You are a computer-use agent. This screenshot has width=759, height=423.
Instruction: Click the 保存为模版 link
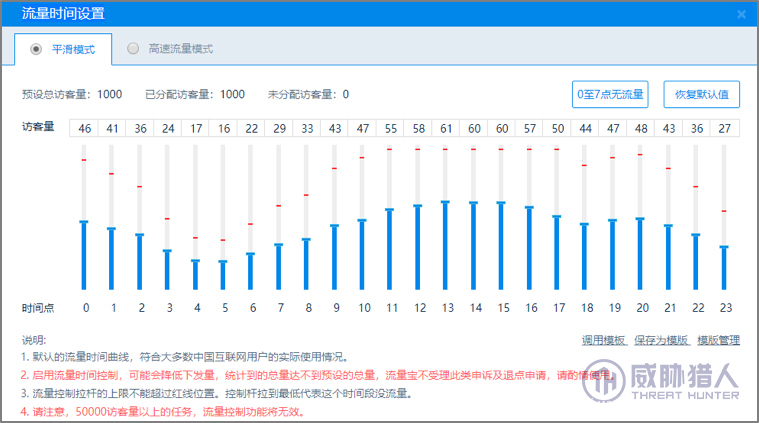pyautogui.click(x=661, y=340)
